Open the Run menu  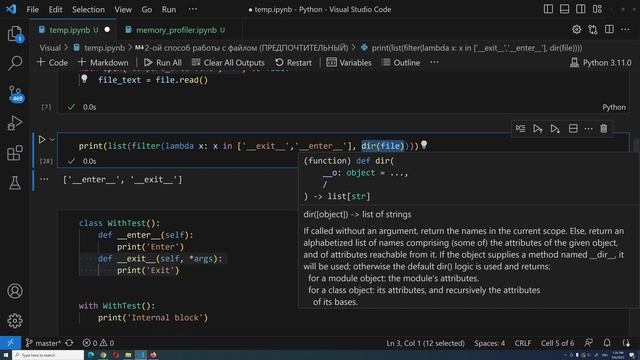click(x=169, y=9)
